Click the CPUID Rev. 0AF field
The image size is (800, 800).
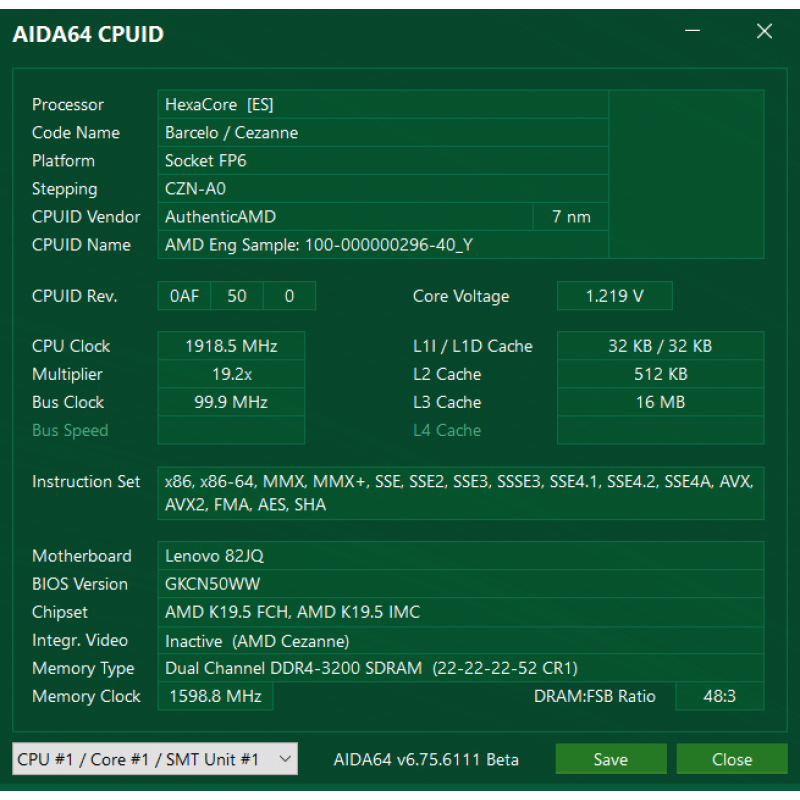click(x=184, y=296)
